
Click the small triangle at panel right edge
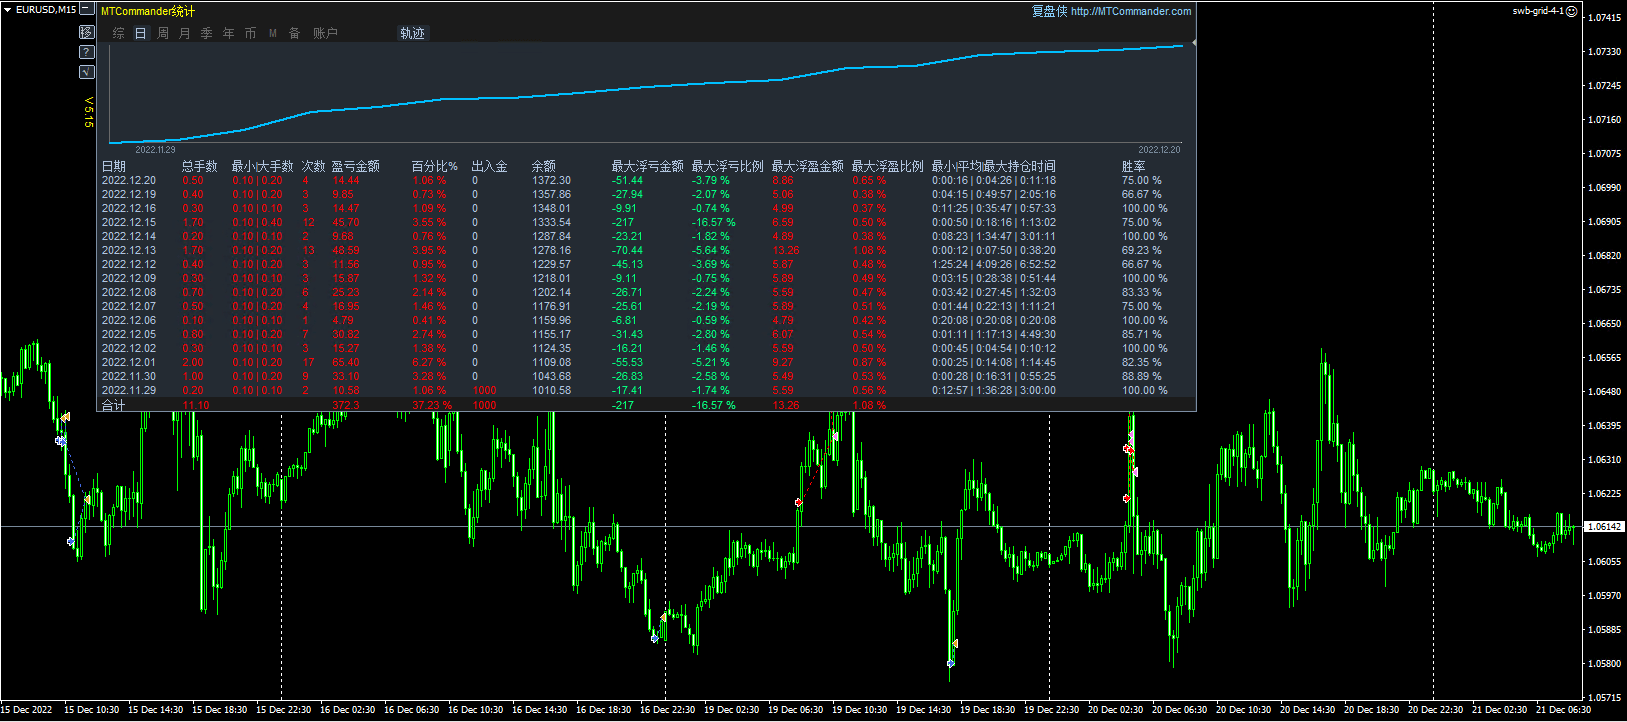1193,43
